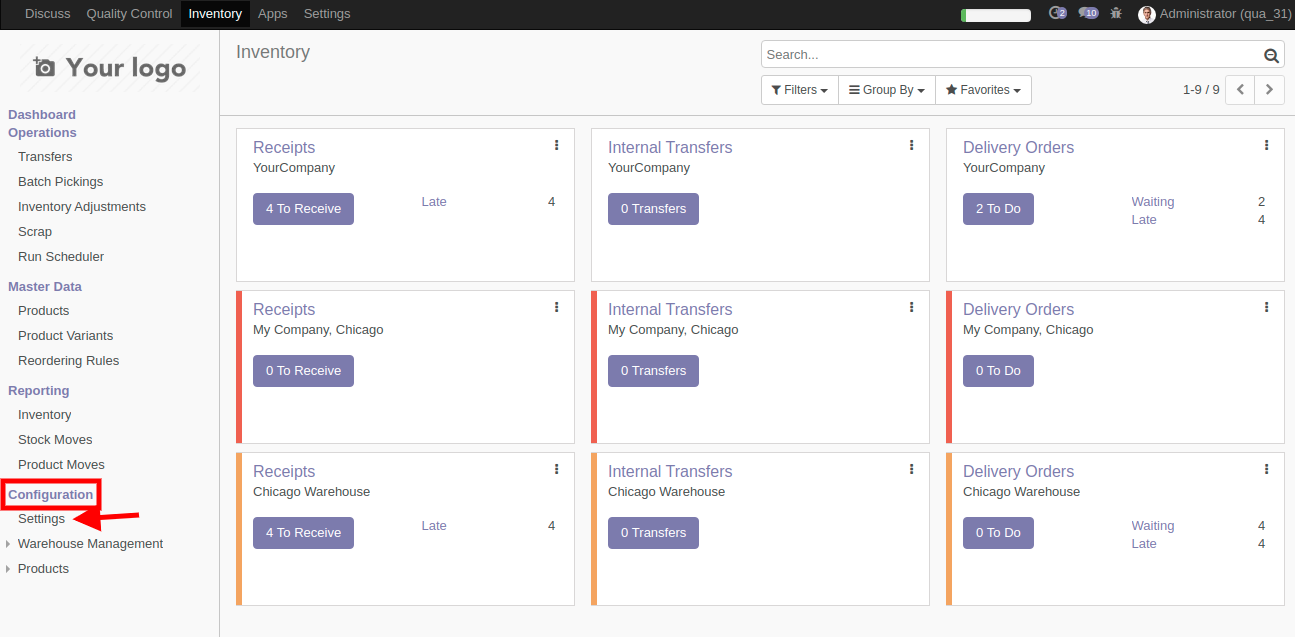Screen dimensions: 1295x637
Task: Open kebab menu on Chicago Warehouse Delivery Orders card
Action: point(1266,470)
